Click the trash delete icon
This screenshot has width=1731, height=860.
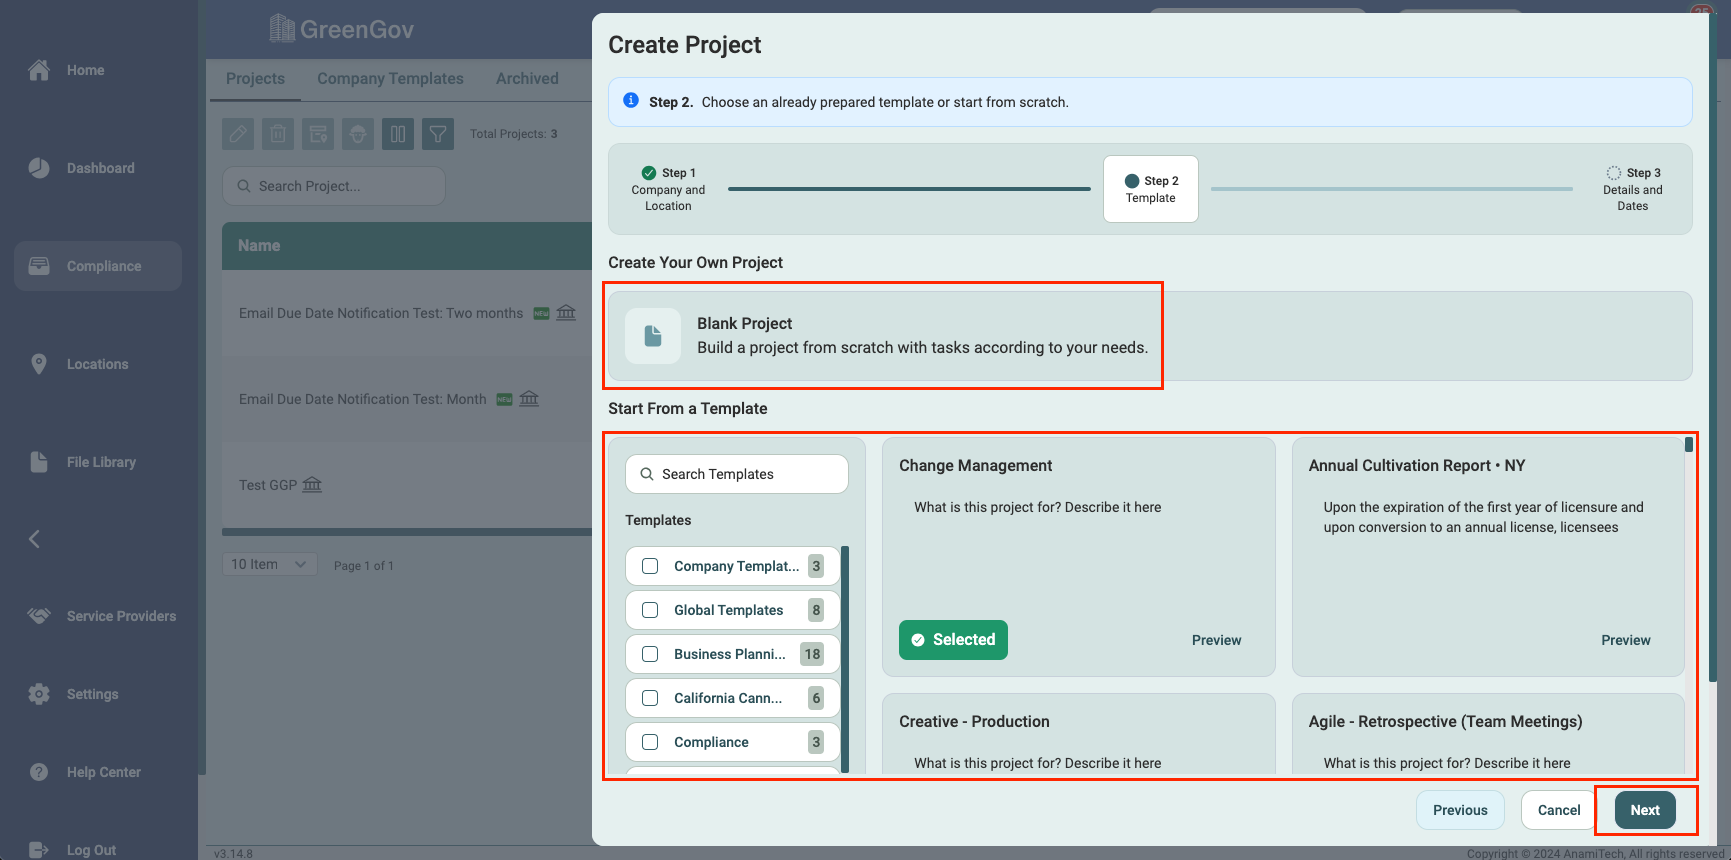278,134
